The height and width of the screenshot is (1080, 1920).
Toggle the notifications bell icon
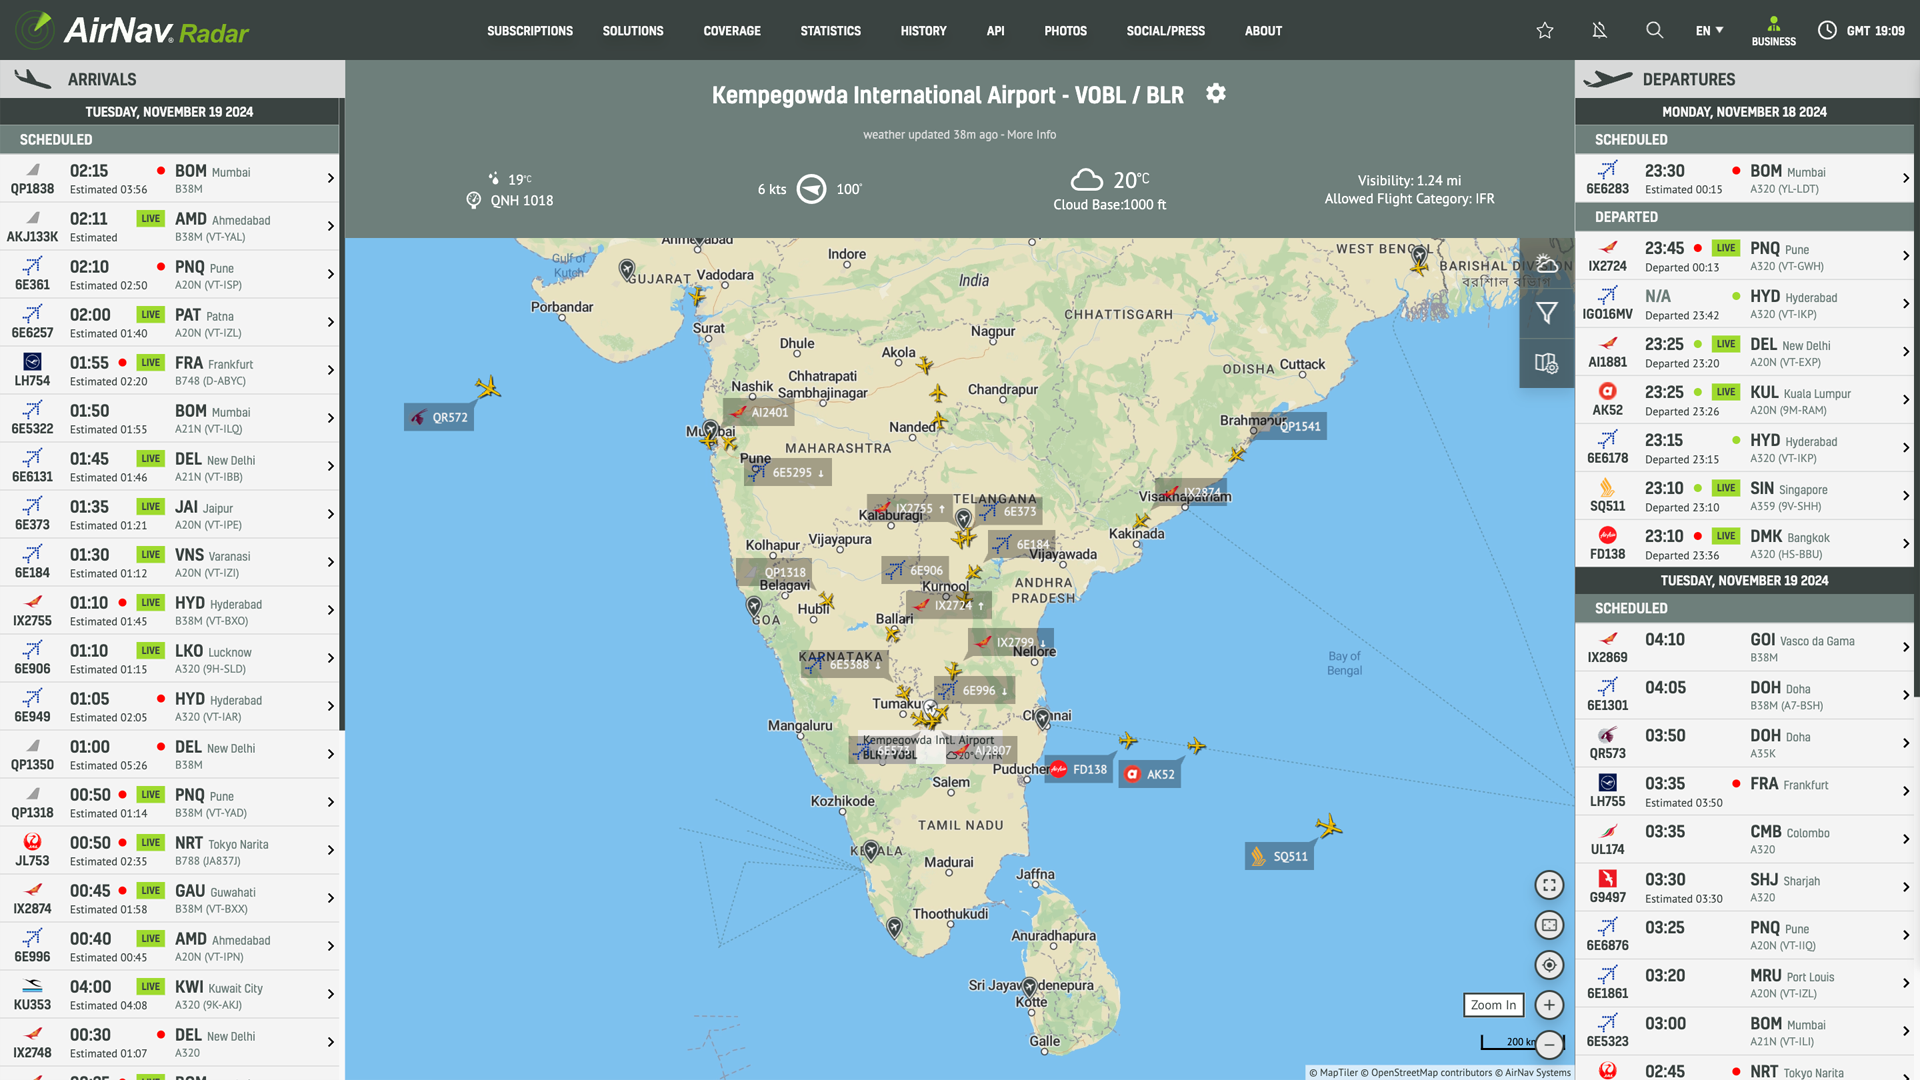tap(1600, 30)
